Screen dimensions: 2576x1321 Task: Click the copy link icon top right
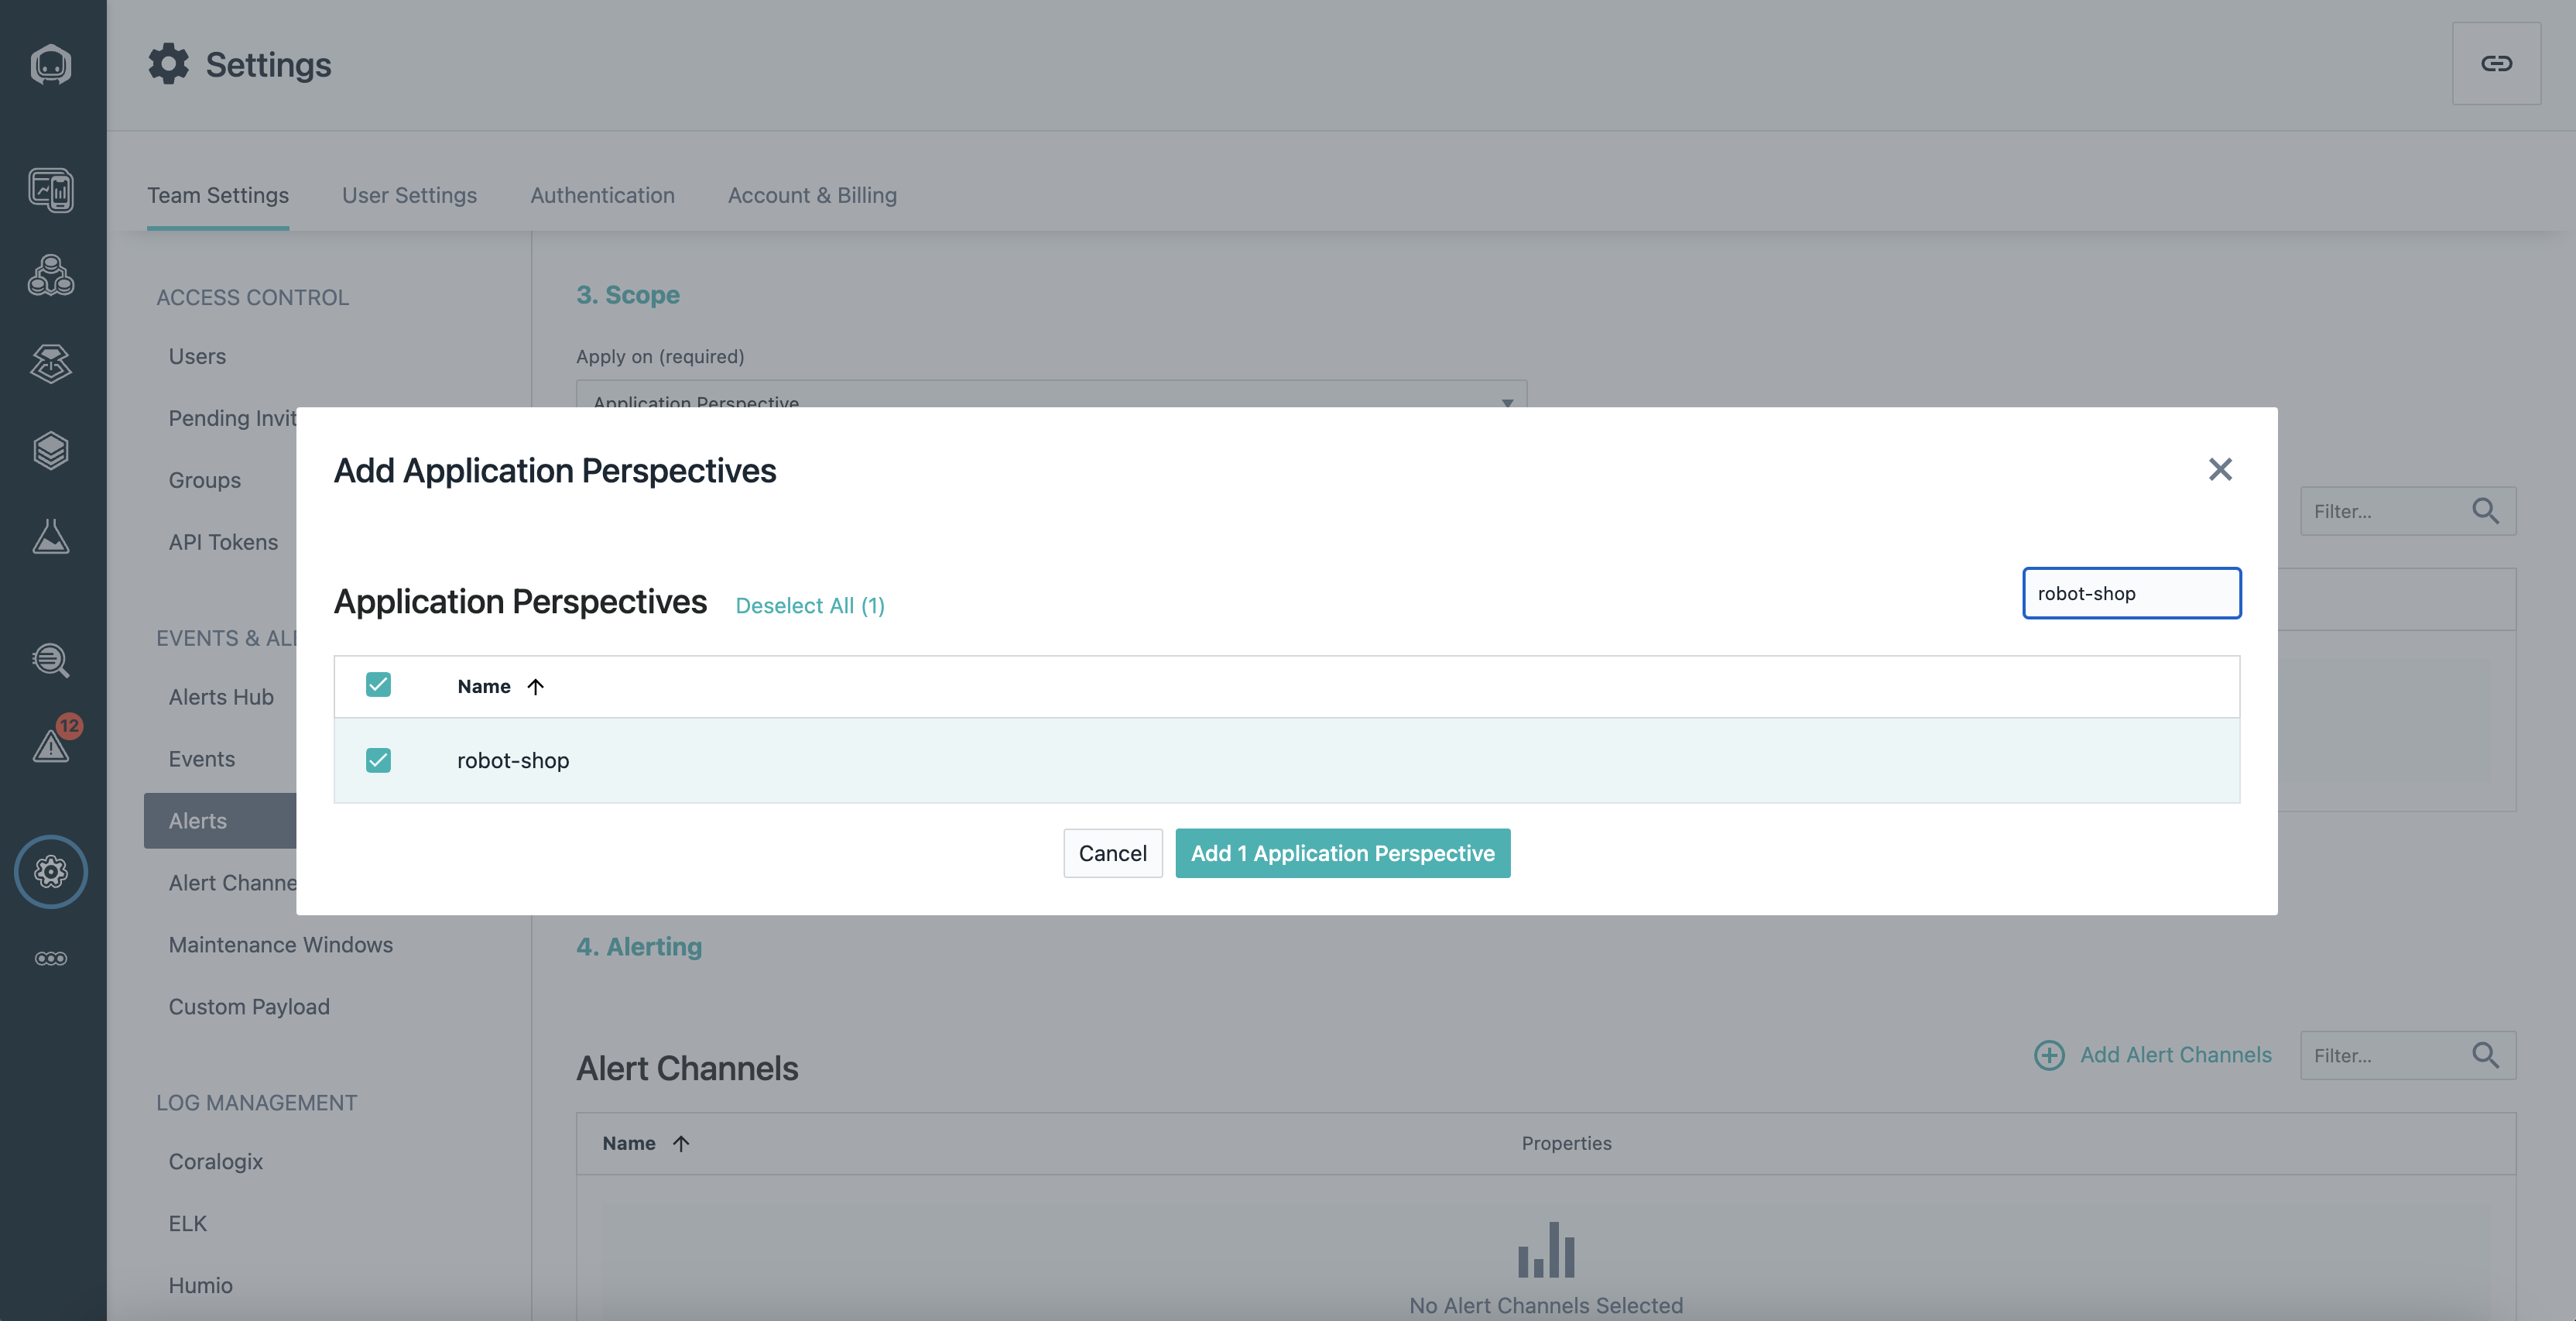click(x=2496, y=64)
